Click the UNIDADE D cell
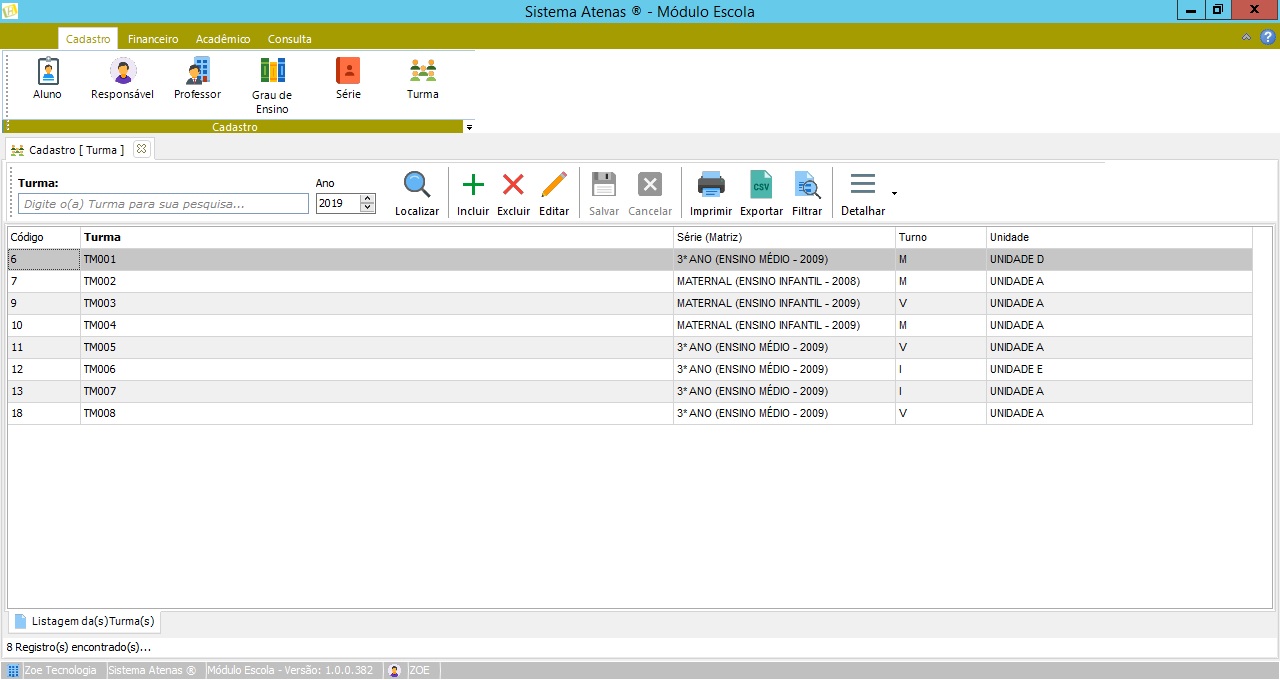The height and width of the screenshot is (680, 1280). [x=1119, y=259]
